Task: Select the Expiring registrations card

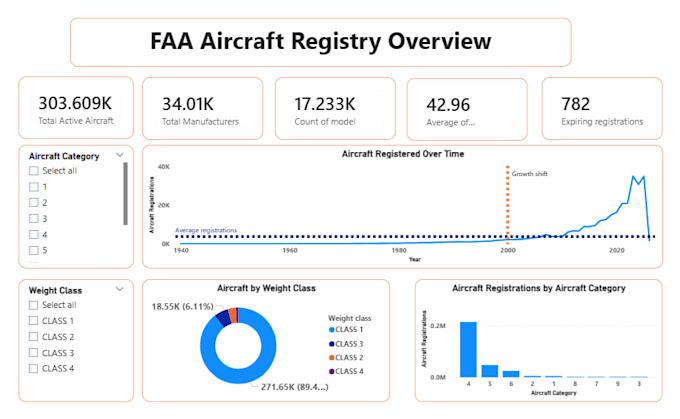Action: [602, 108]
